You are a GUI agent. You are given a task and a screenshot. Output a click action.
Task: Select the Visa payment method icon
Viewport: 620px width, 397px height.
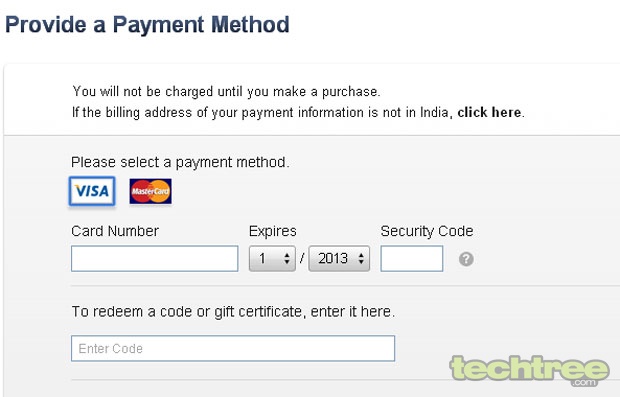click(x=92, y=191)
